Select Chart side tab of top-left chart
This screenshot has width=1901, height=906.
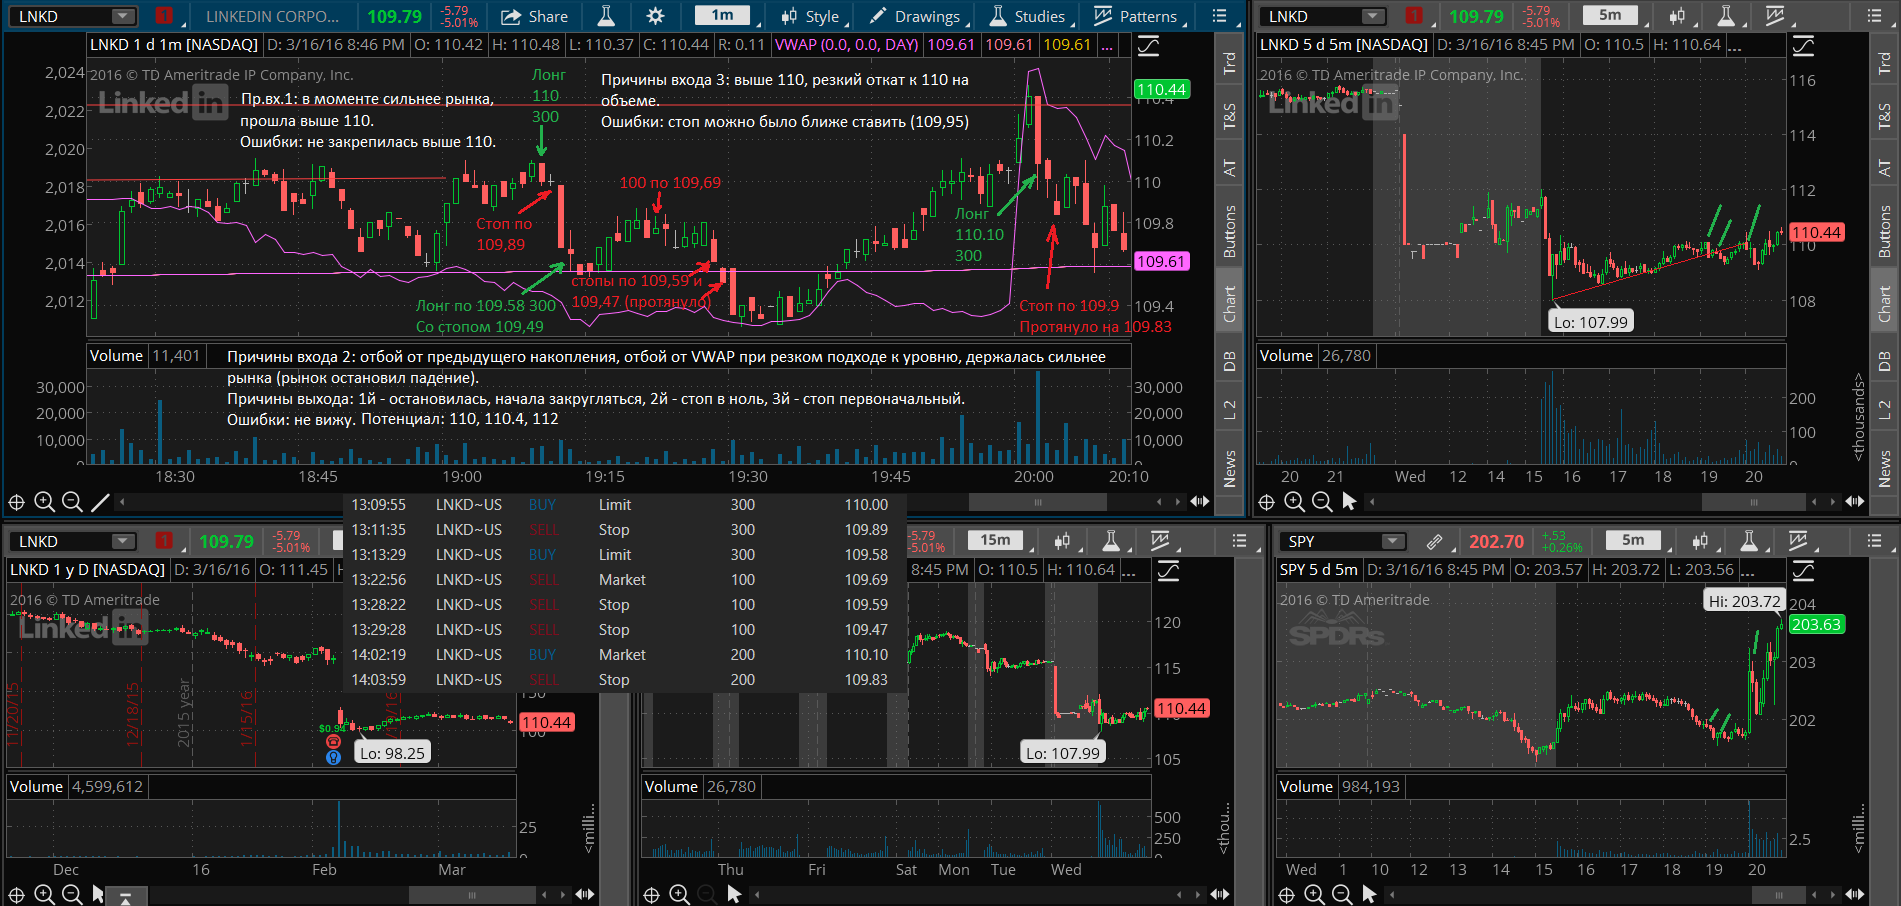1230,304
